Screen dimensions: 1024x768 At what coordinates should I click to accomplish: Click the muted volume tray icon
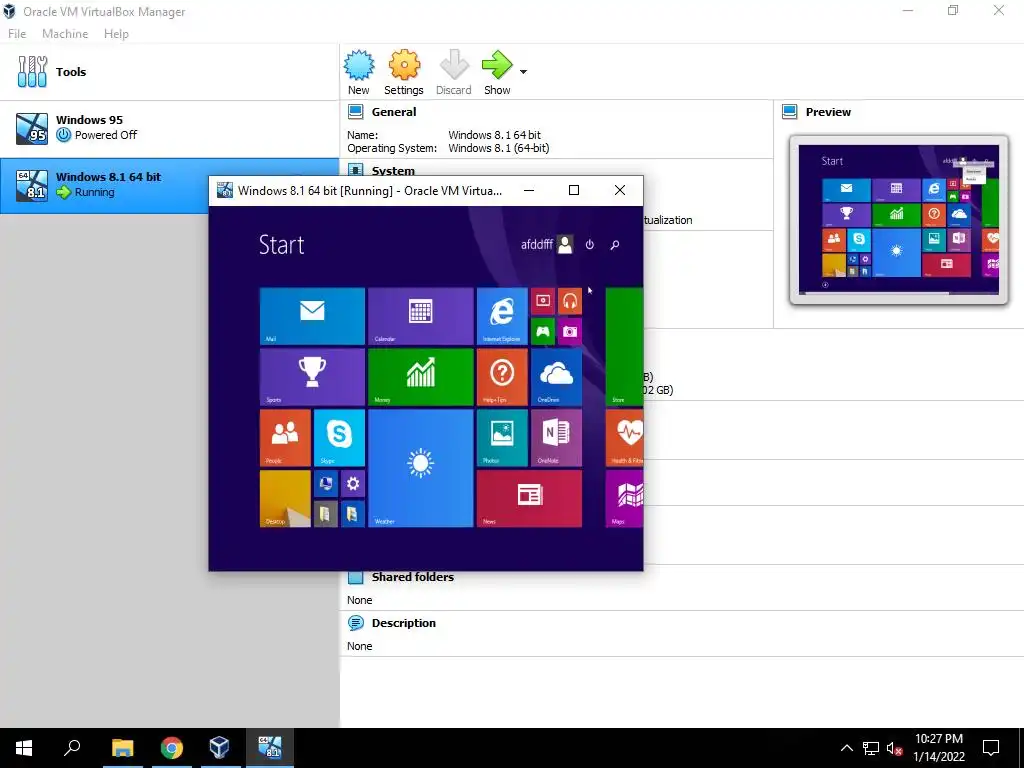(x=895, y=748)
